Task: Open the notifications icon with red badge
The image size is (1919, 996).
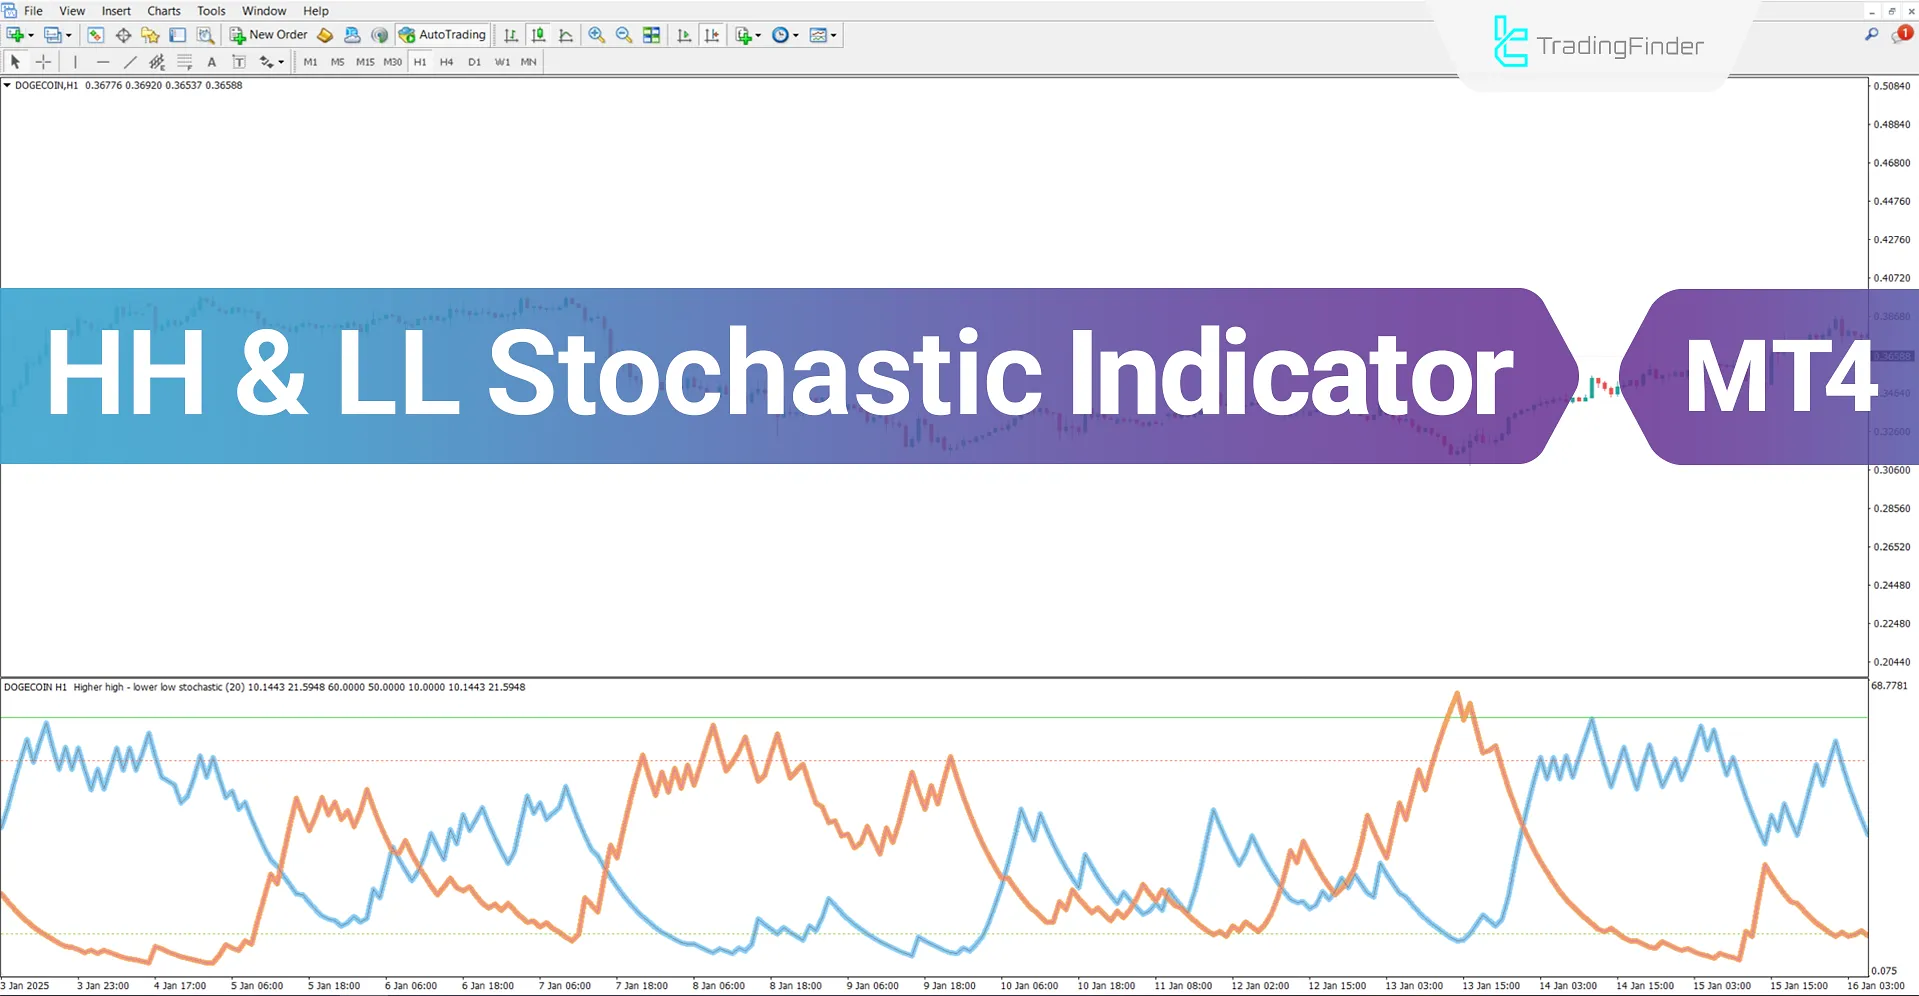Action: 1901,35
